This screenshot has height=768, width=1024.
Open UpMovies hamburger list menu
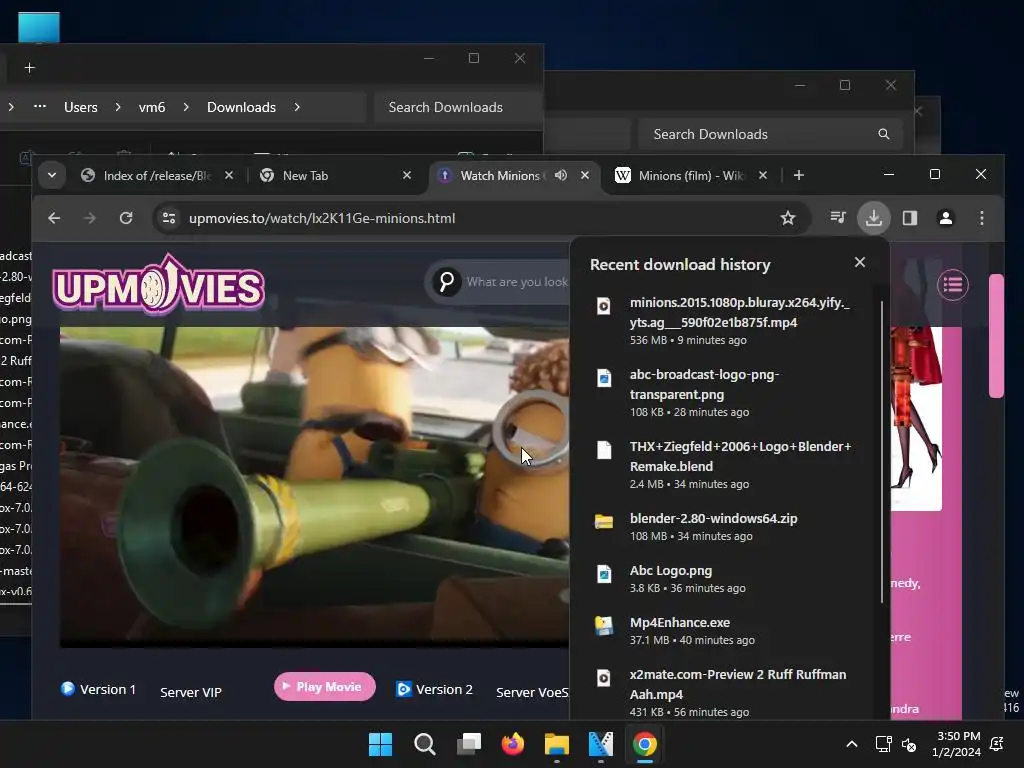tap(953, 285)
